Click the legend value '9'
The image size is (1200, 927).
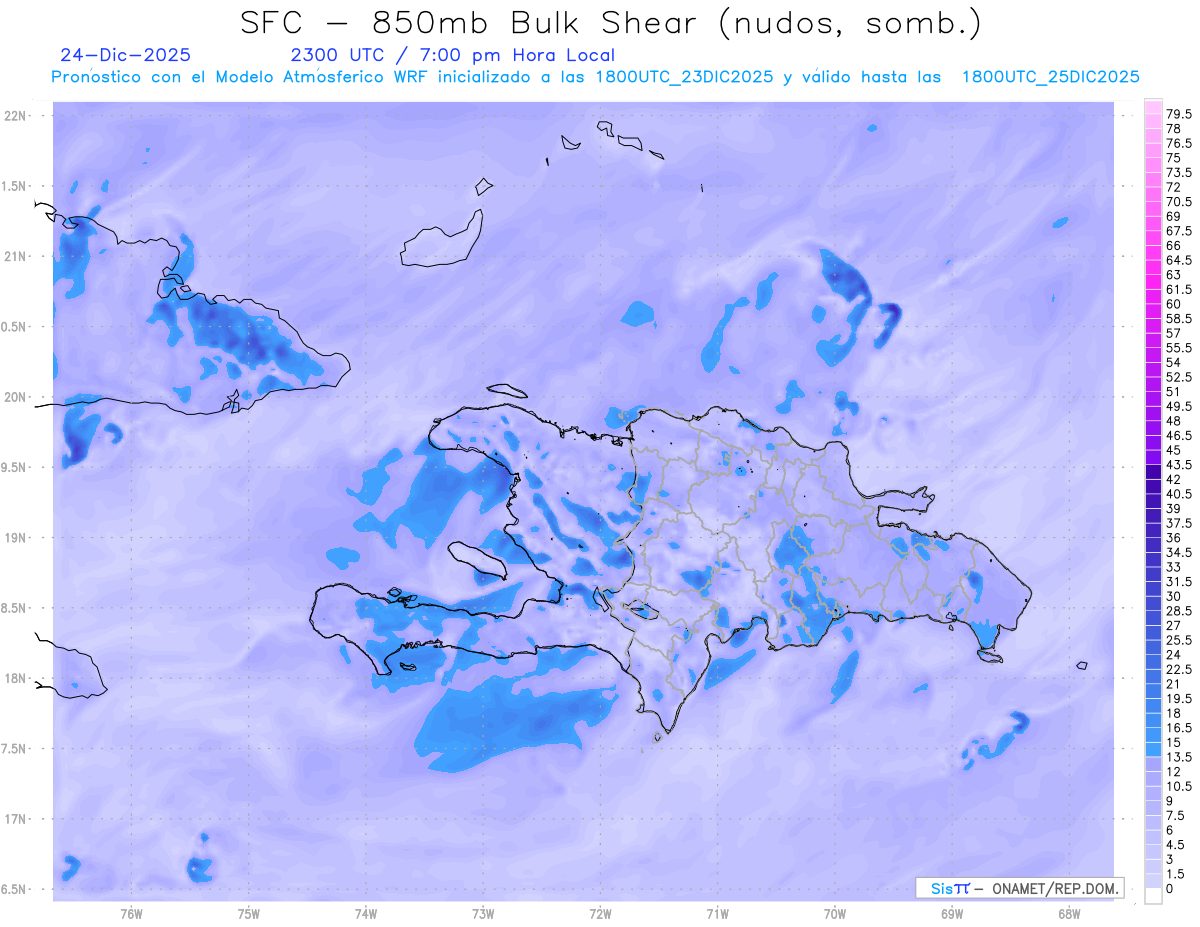(x=1170, y=802)
